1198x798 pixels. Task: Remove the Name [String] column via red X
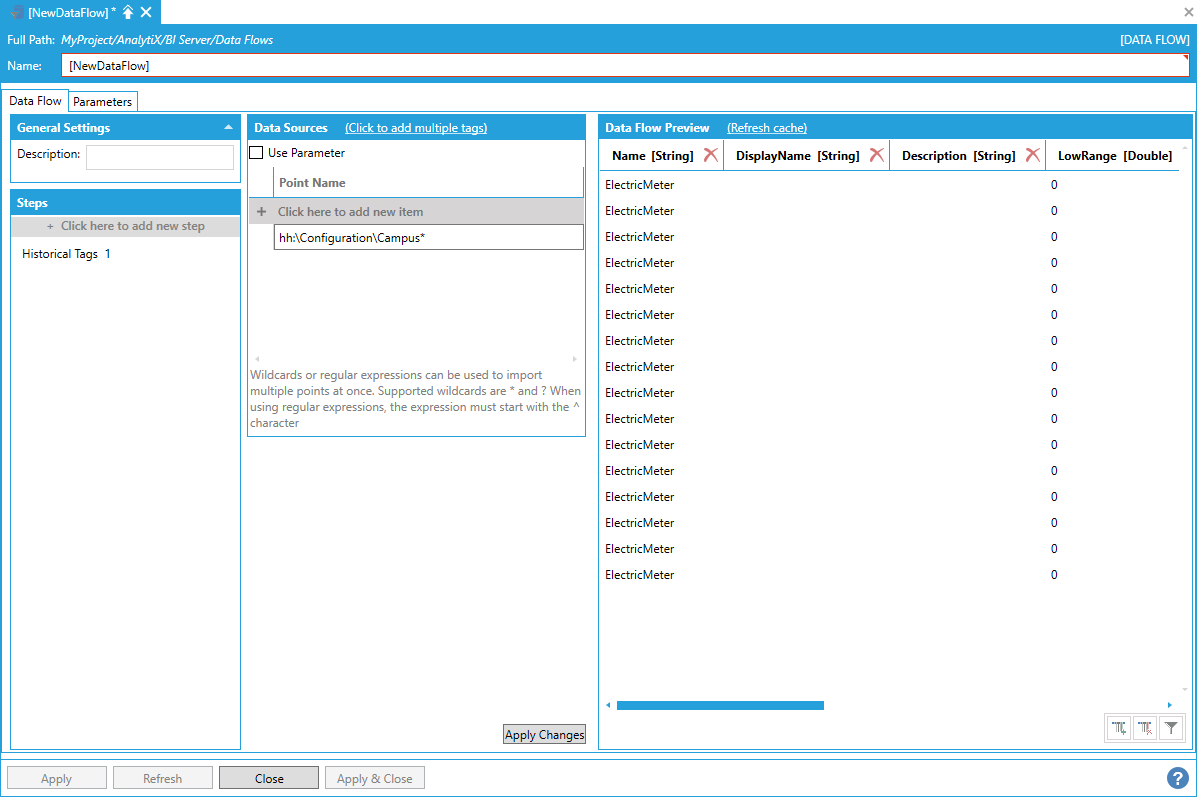(x=711, y=155)
